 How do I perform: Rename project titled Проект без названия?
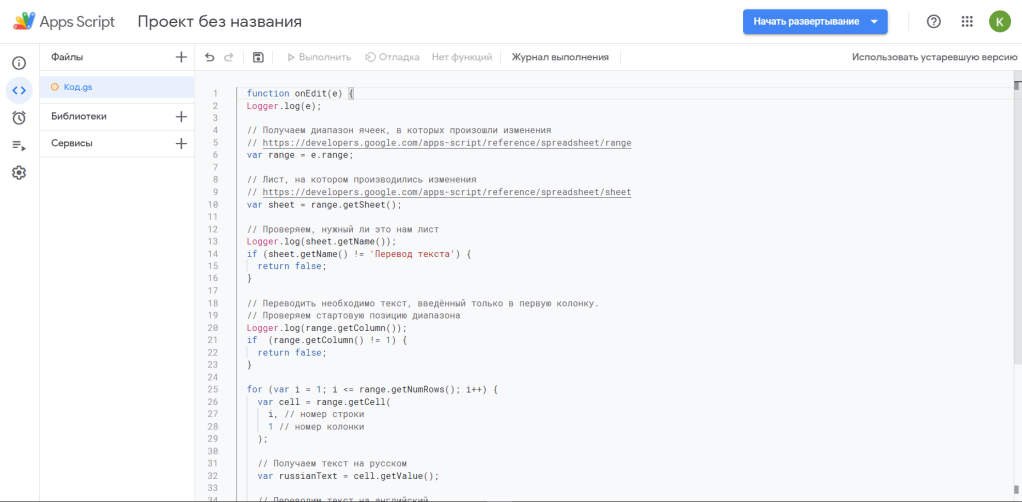point(219,22)
